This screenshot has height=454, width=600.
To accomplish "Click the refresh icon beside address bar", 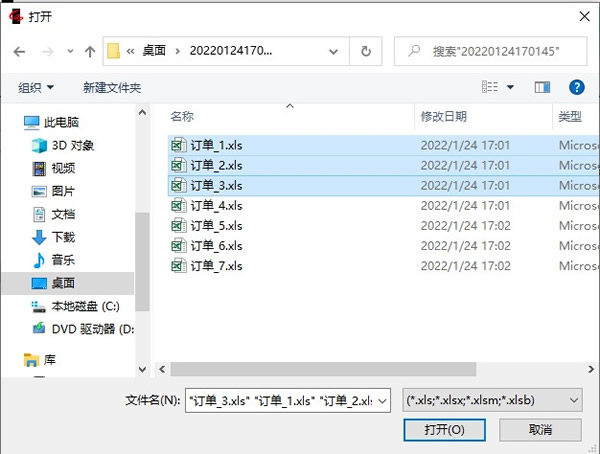I will [x=366, y=50].
